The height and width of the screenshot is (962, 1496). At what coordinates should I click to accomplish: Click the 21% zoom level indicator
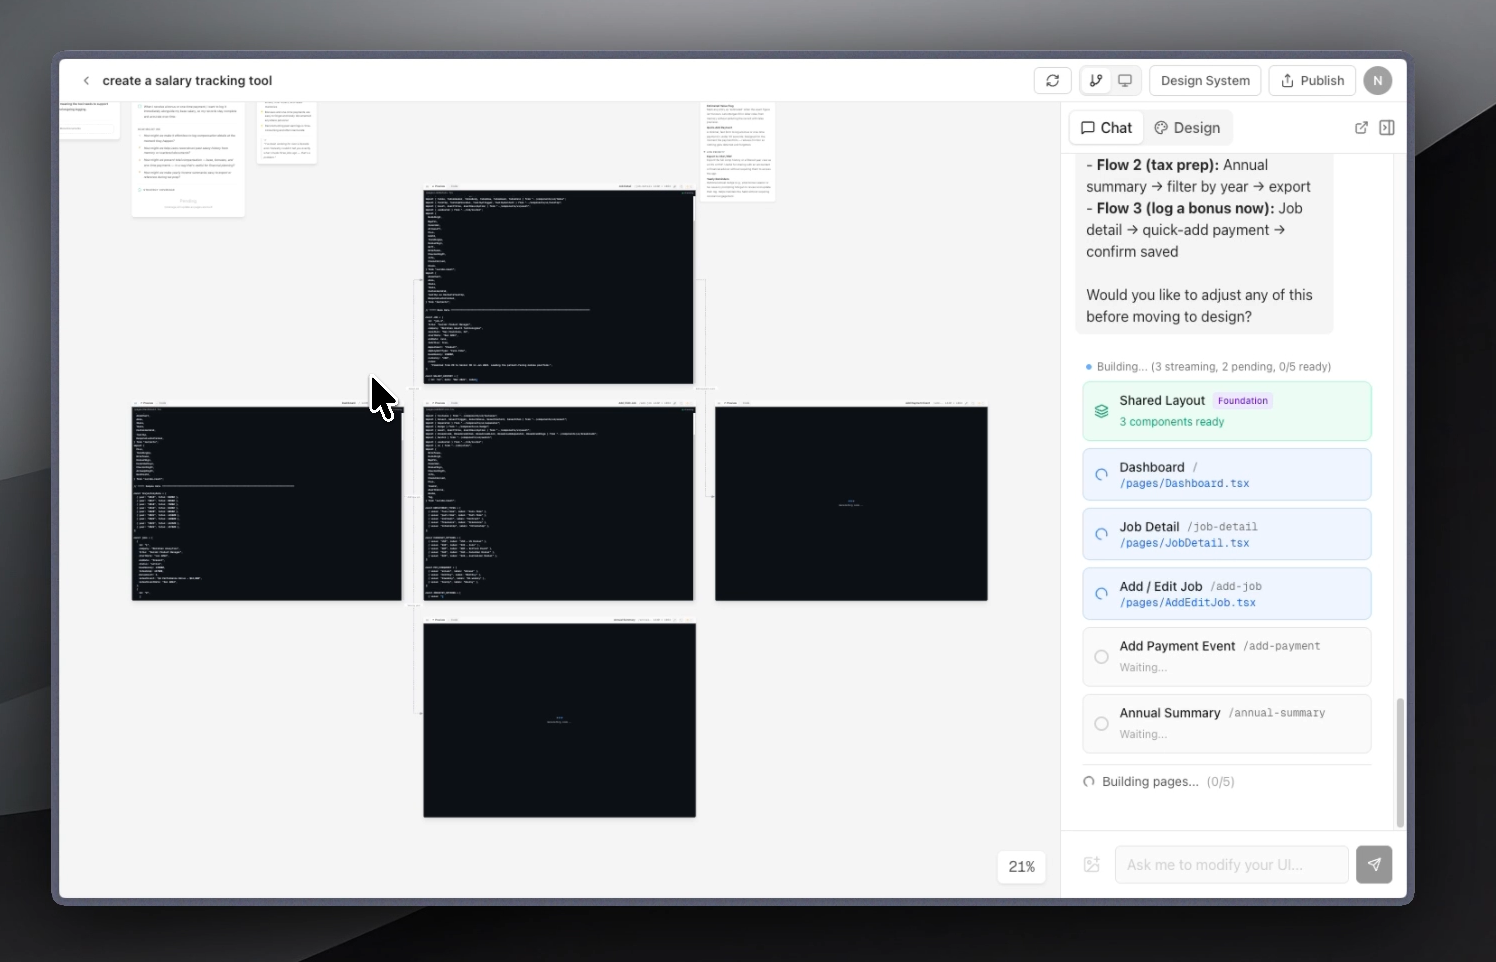pos(1021,867)
